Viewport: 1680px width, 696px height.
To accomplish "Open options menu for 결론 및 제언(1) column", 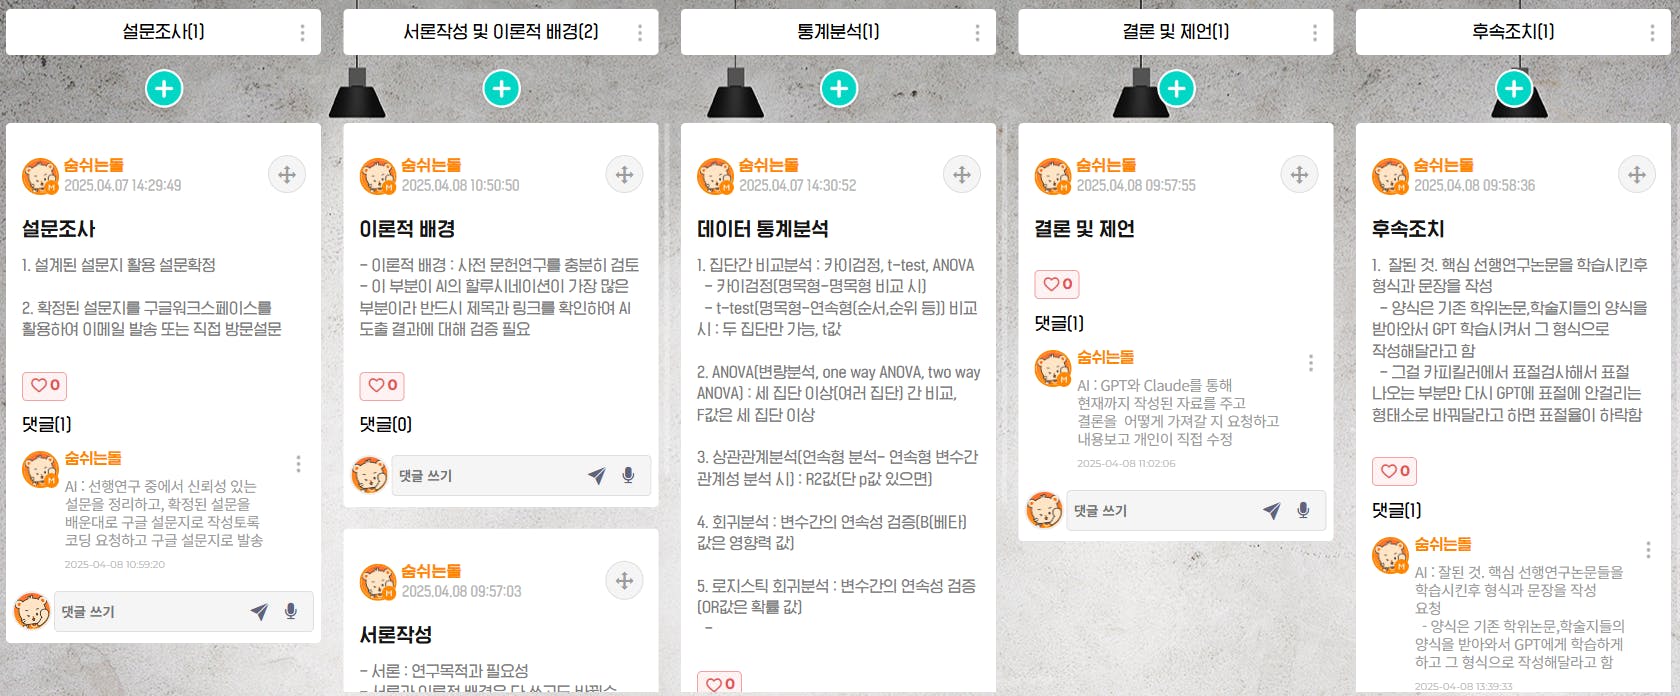I will pyautogui.click(x=1314, y=33).
